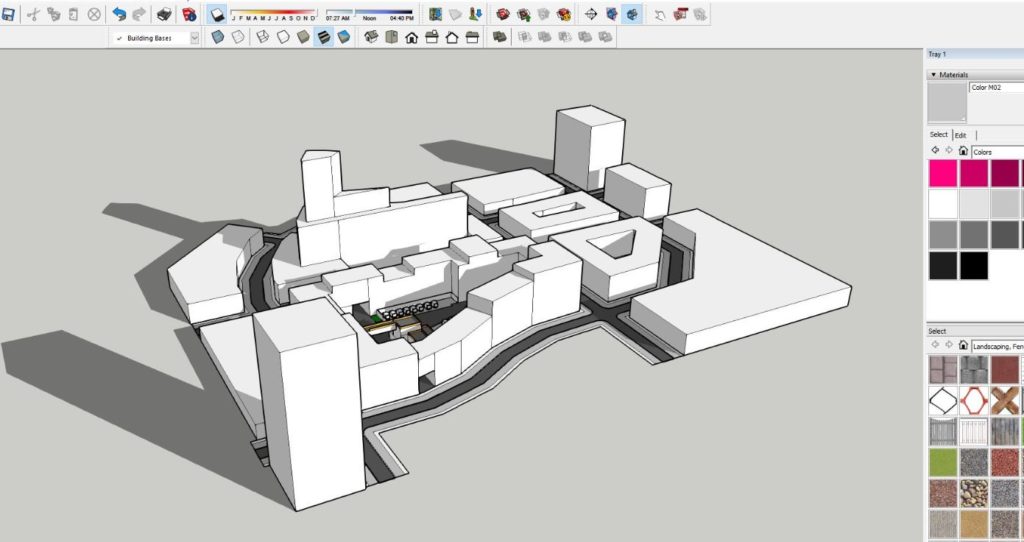Undo the last action

[x=119, y=14]
